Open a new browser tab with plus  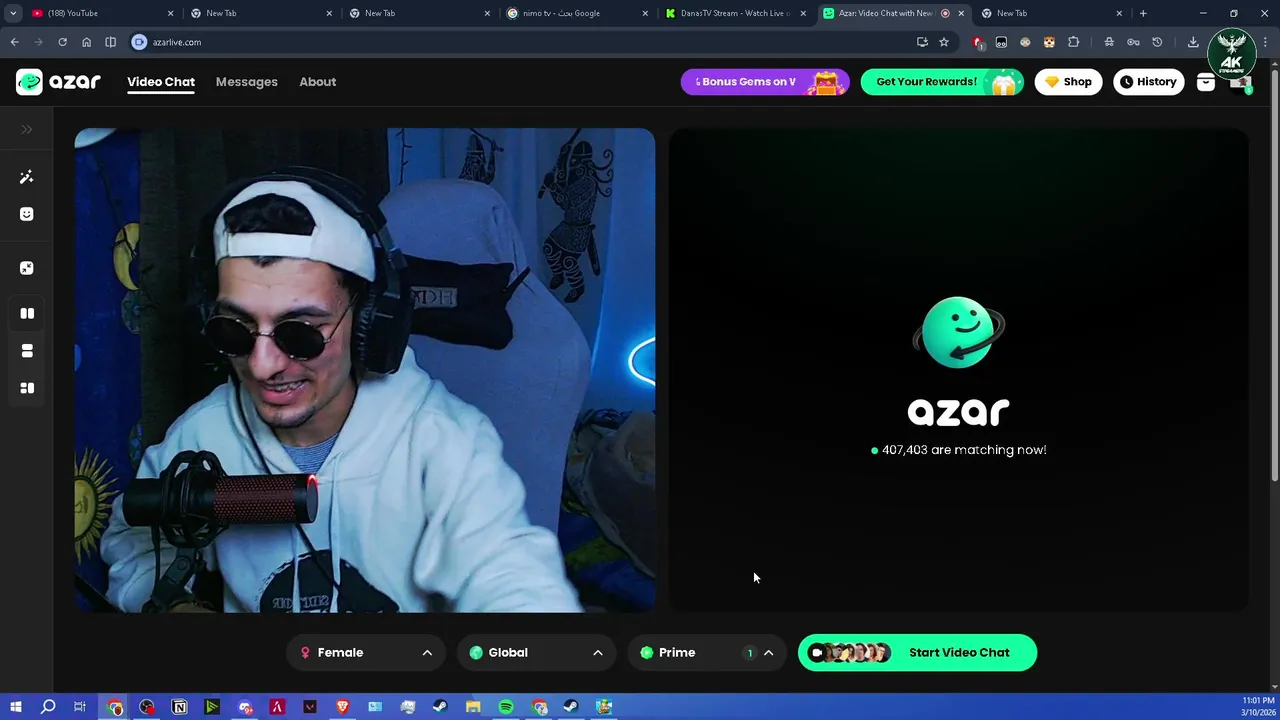[x=1143, y=13]
